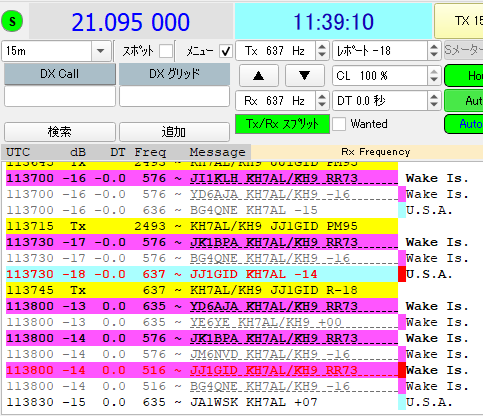Select row JA1WSK KH7AL +07
This screenshot has width=483, height=416.
click(x=202, y=402)
